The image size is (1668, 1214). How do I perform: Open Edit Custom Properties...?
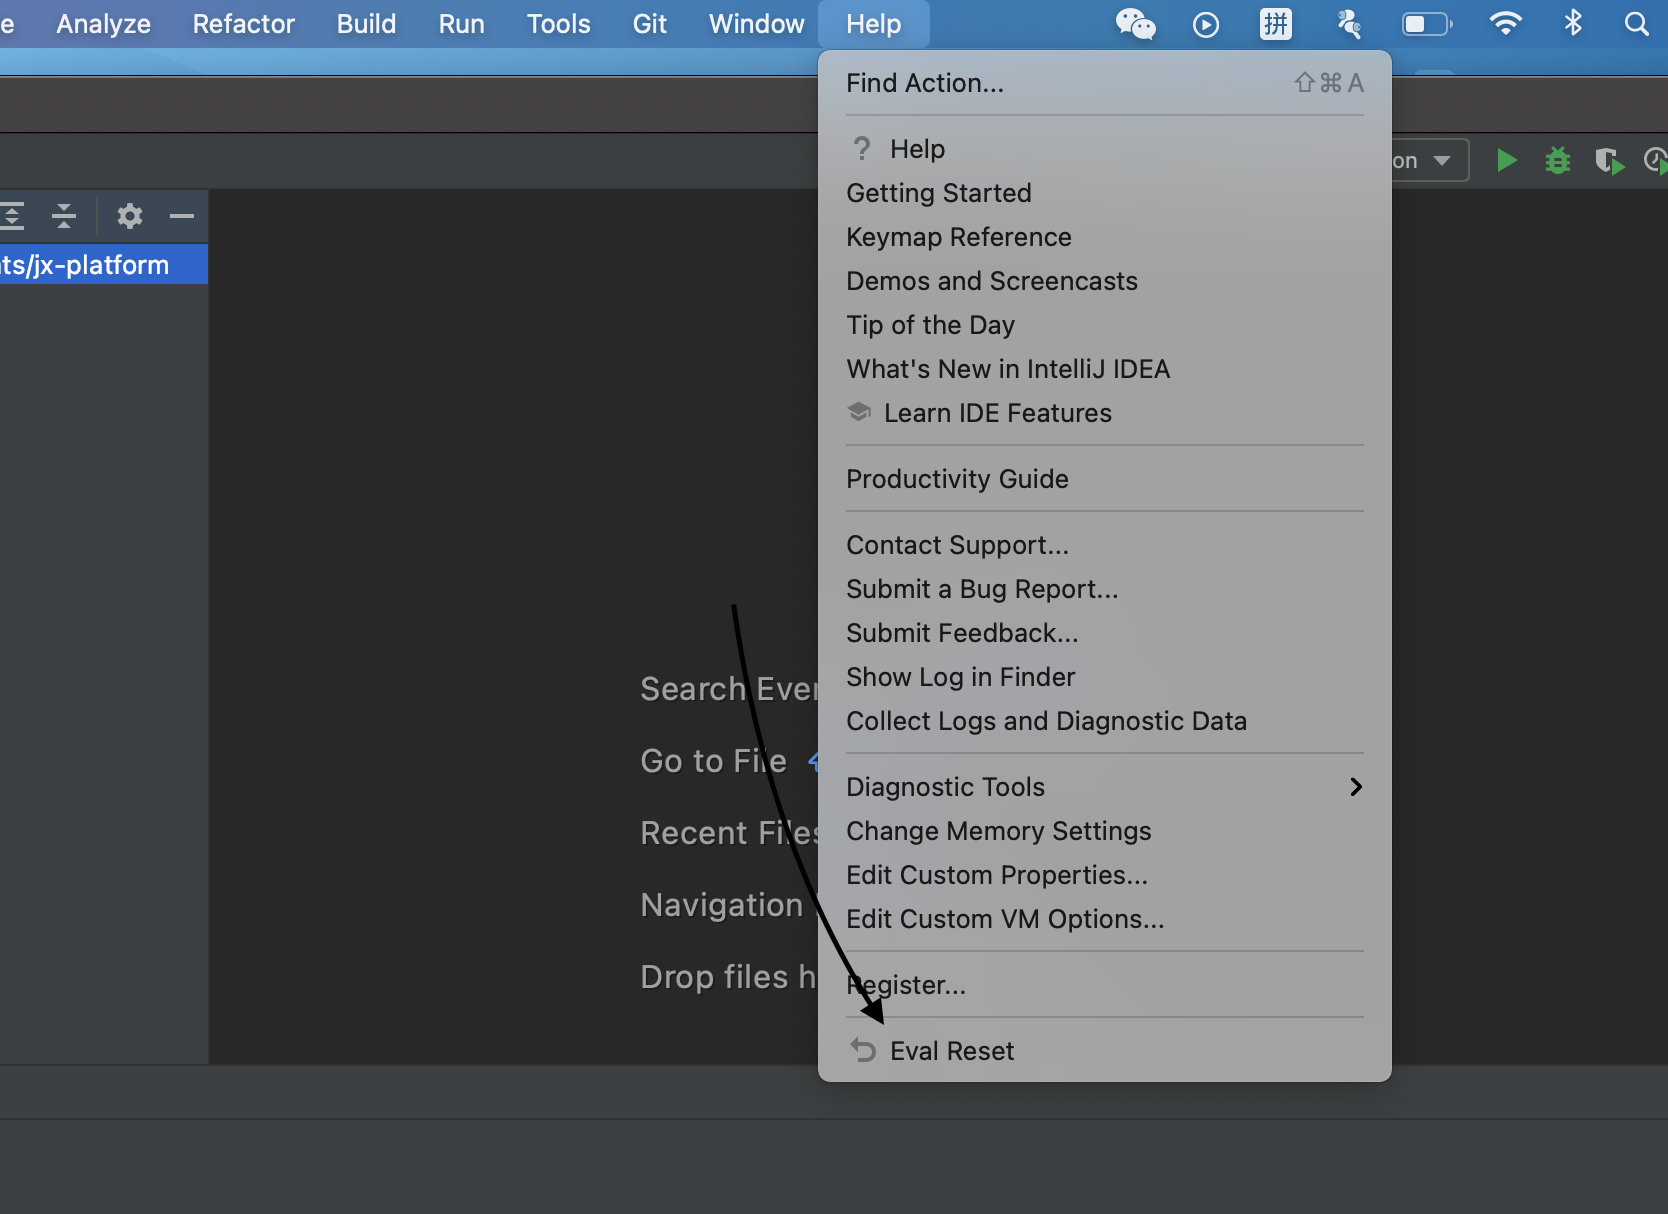click(1105, 875)
